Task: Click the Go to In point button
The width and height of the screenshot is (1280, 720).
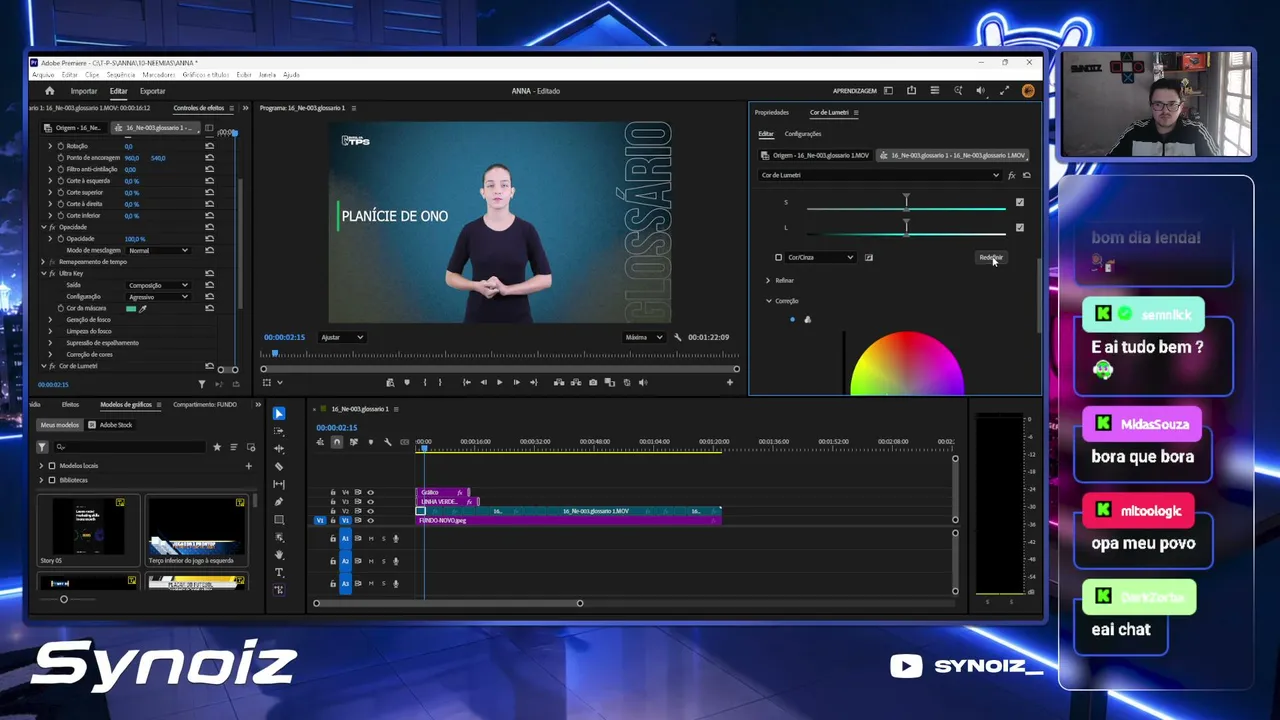Action: [x=467, y=382]
